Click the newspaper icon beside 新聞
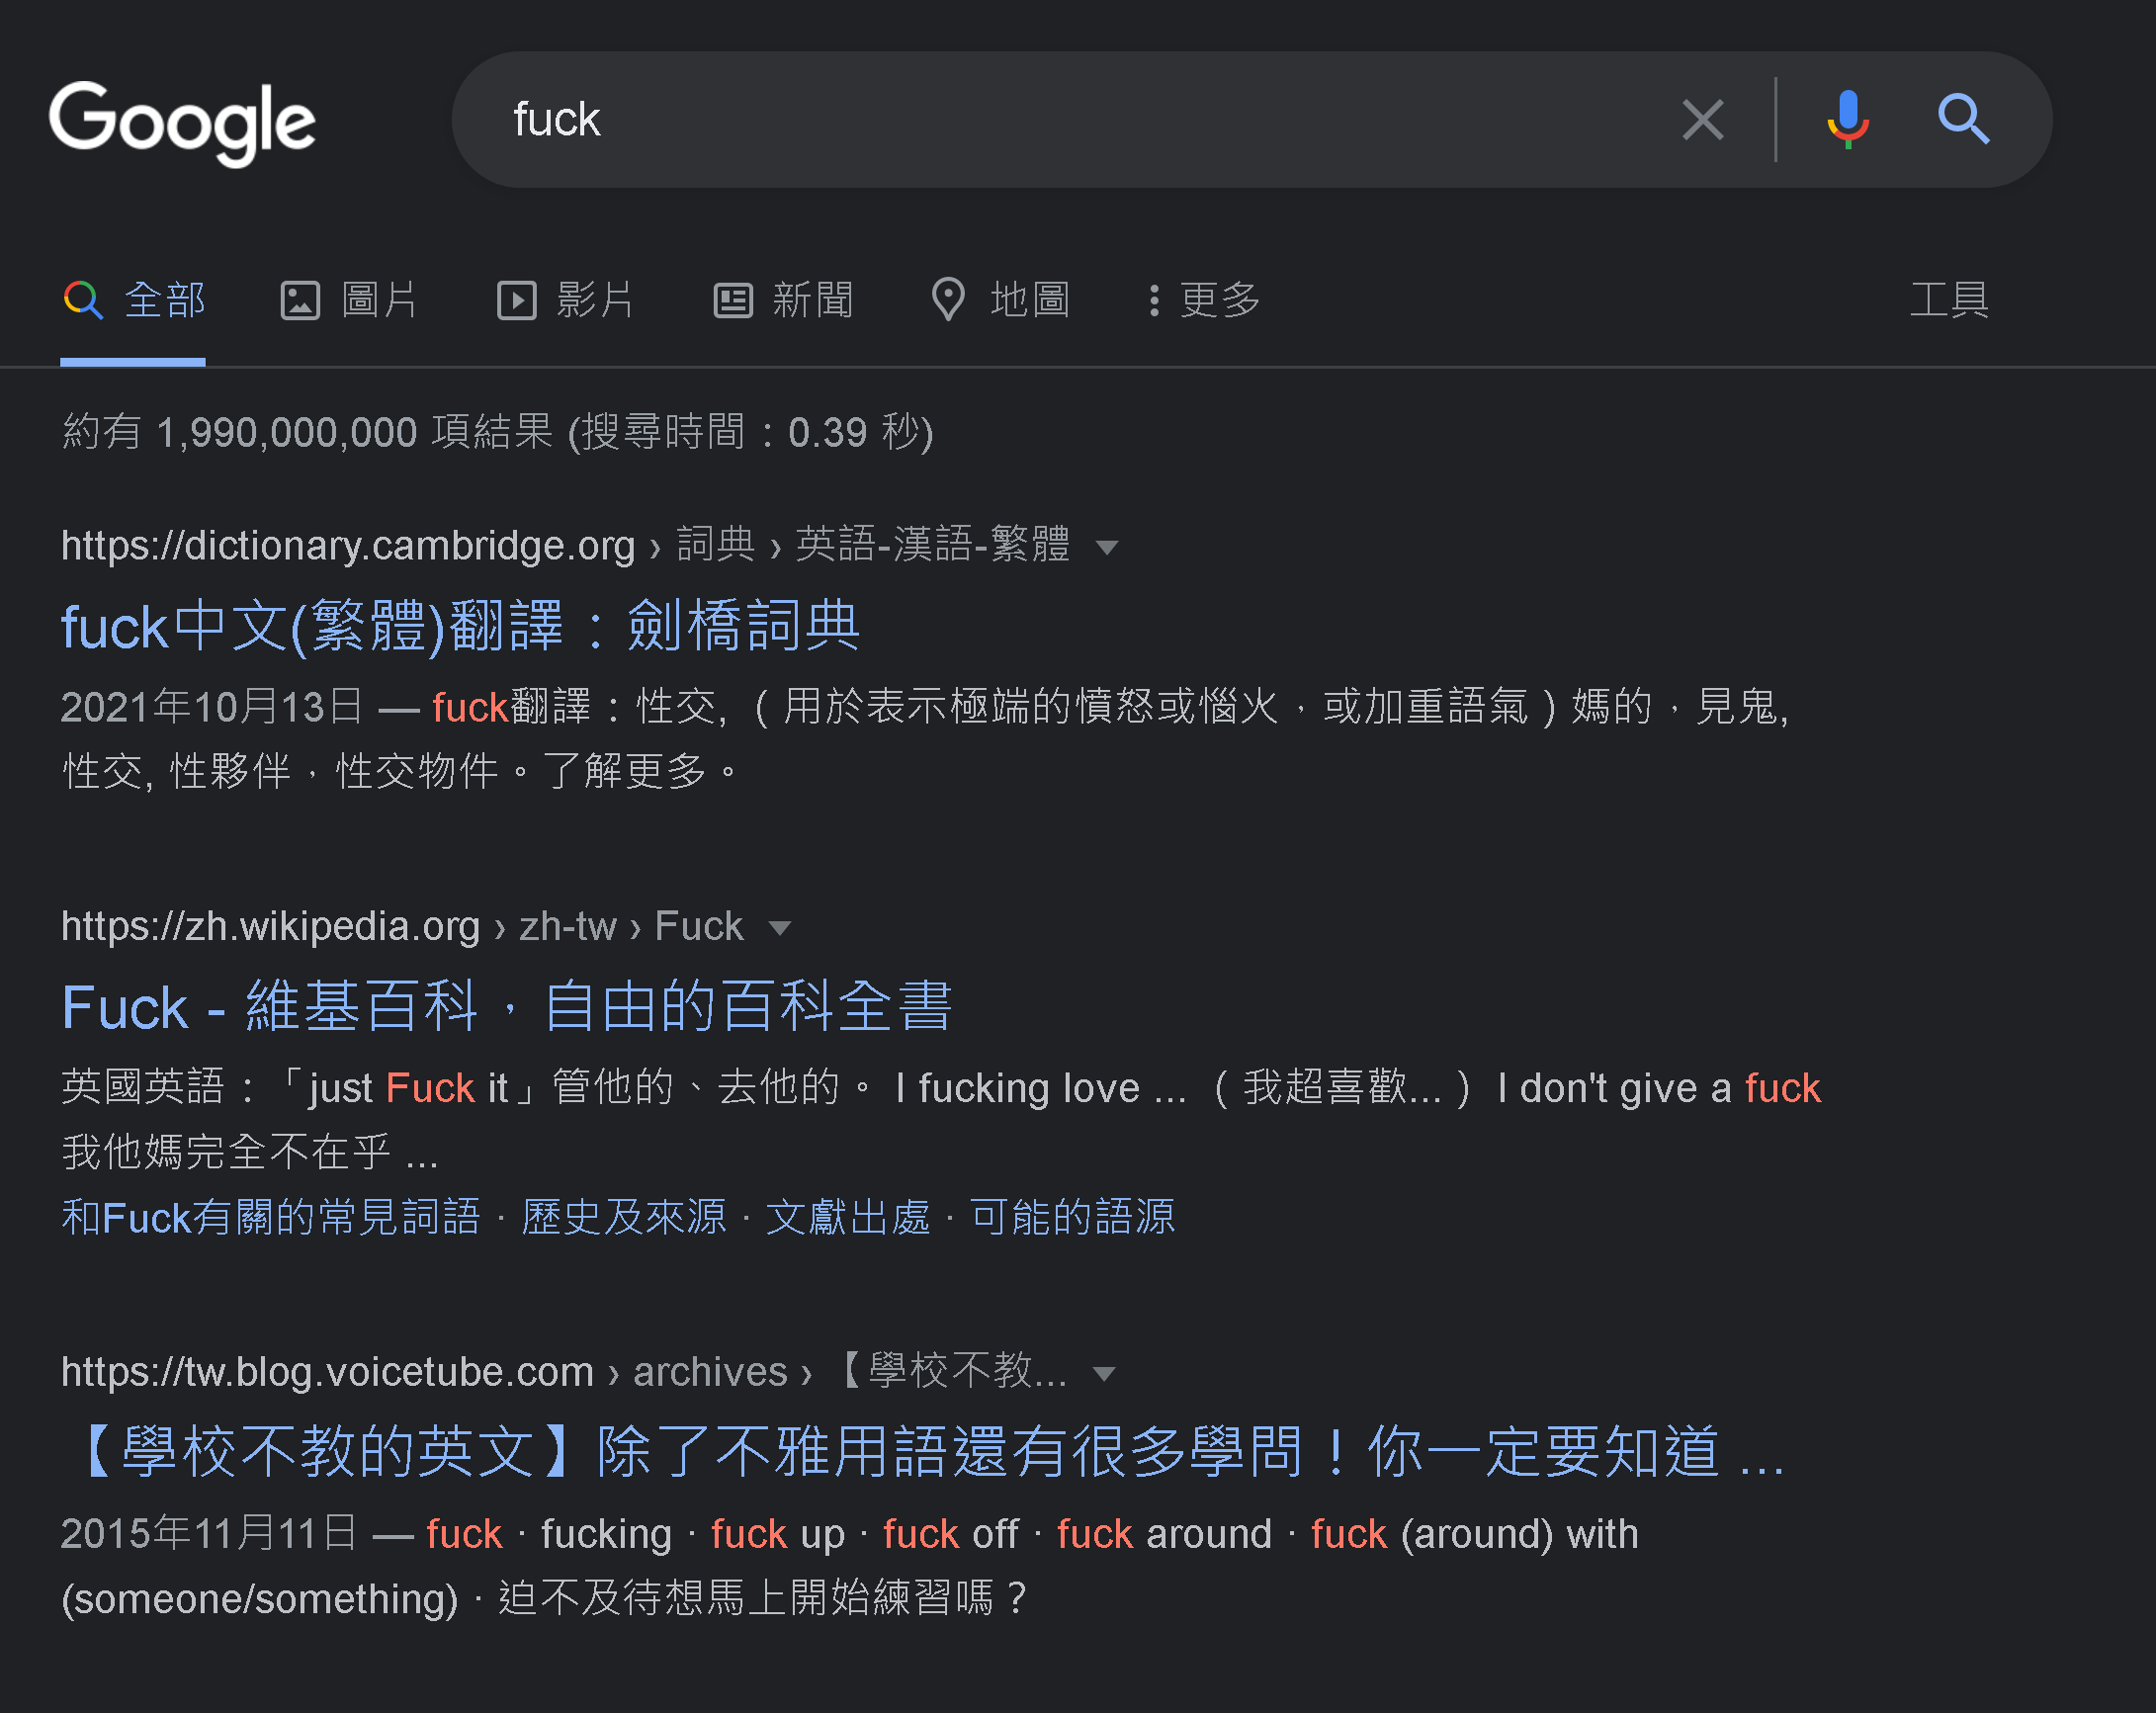2156x1713 pixels. tap(733, 300)
